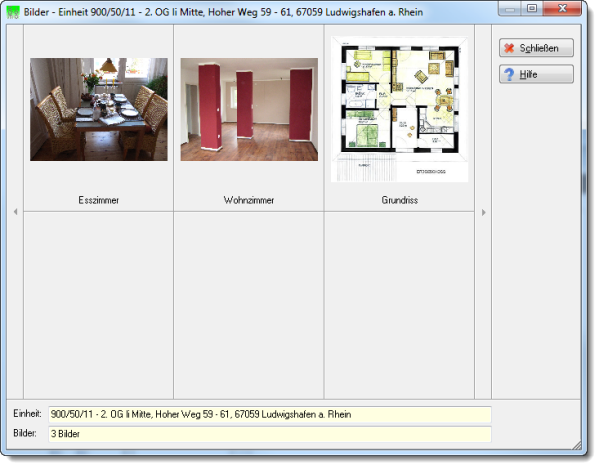Click the Grundriss caption text

pyautogui.click(x=399, y=200)
